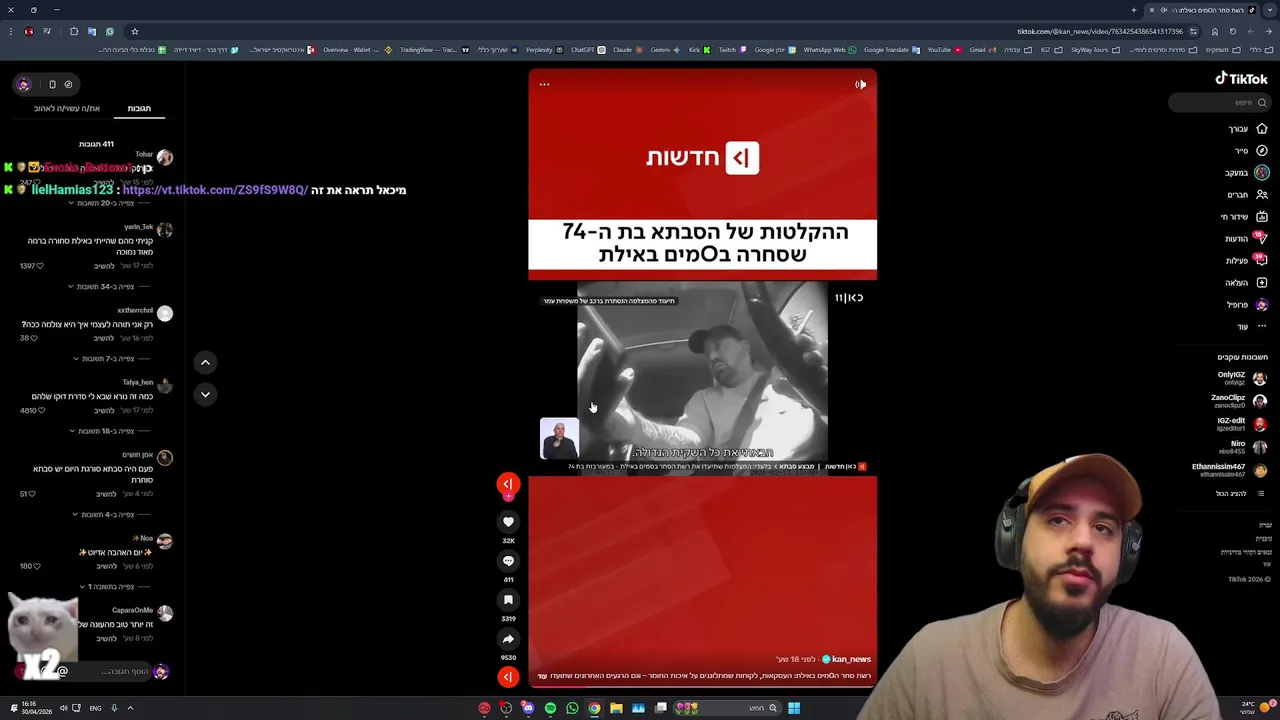The image size is (1280, 720).
Task: Switch to the 'You may like' (את/ה עשוי/ה לאהוב) tab
Action: pyautogui.click(x=66, y=108)
